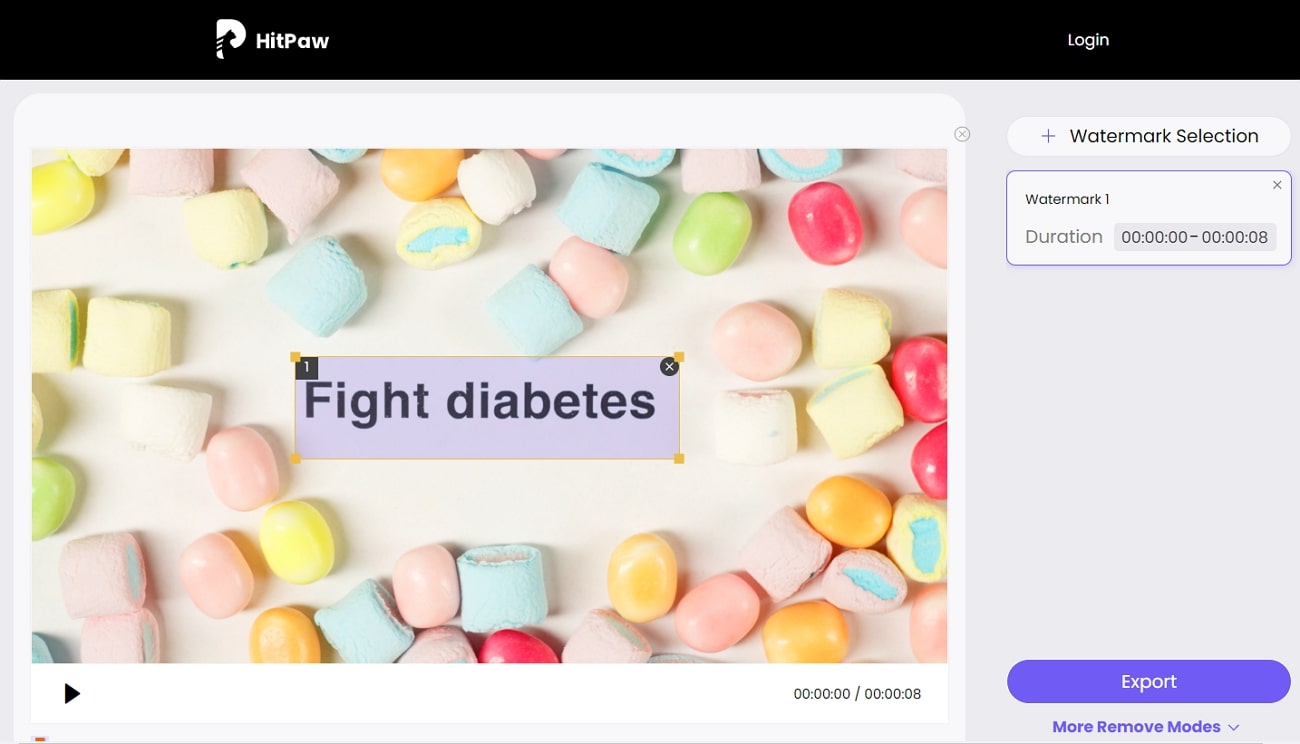Close the video editor panel

pyautogui.click(x=962, y=134)
